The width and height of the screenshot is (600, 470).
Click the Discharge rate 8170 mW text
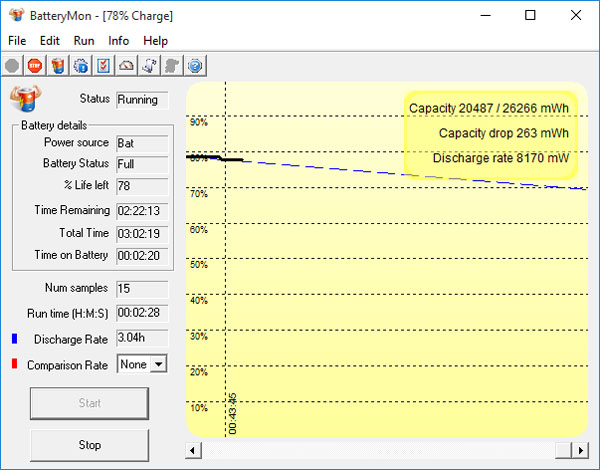501,158
